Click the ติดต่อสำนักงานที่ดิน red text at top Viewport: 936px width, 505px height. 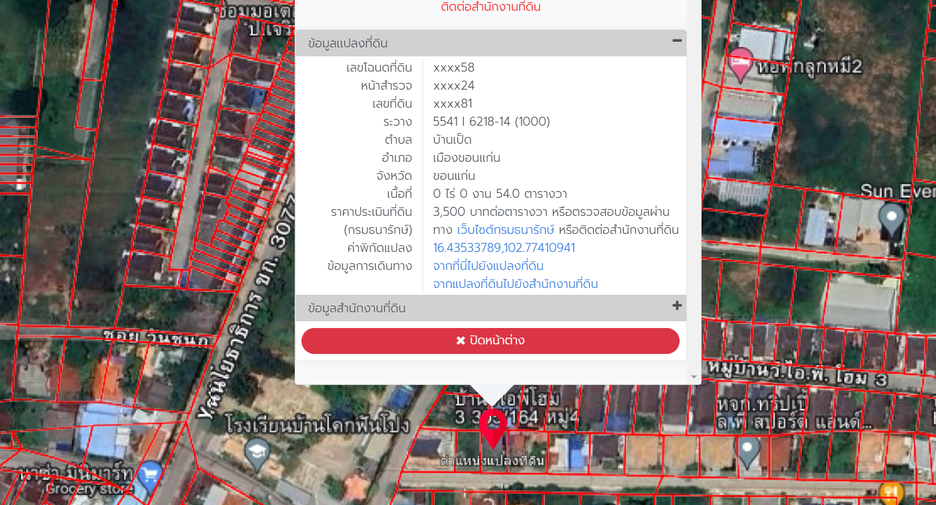pyautogui.click(x=490, y=7)
